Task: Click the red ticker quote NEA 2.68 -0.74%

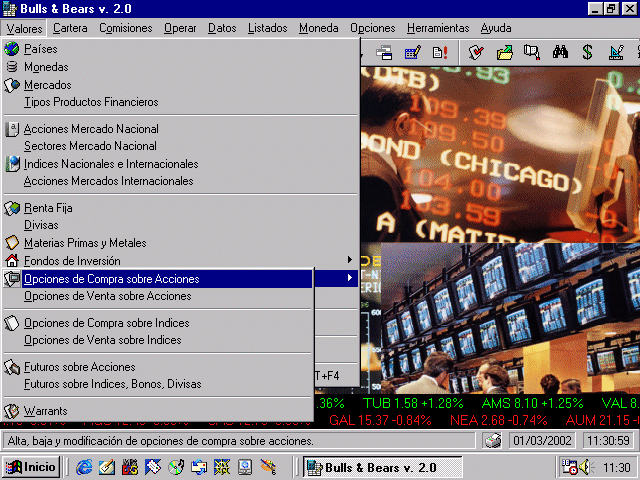Action: tap(498, 420)
